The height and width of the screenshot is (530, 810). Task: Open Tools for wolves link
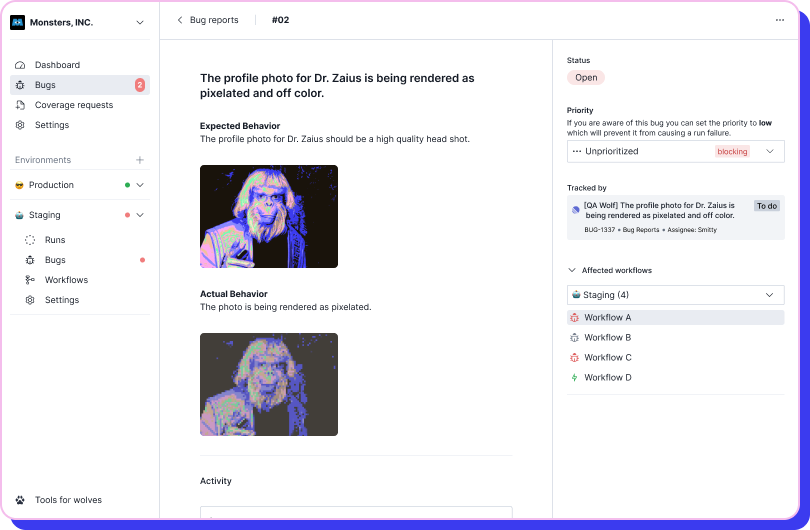[x=68, y=500]
